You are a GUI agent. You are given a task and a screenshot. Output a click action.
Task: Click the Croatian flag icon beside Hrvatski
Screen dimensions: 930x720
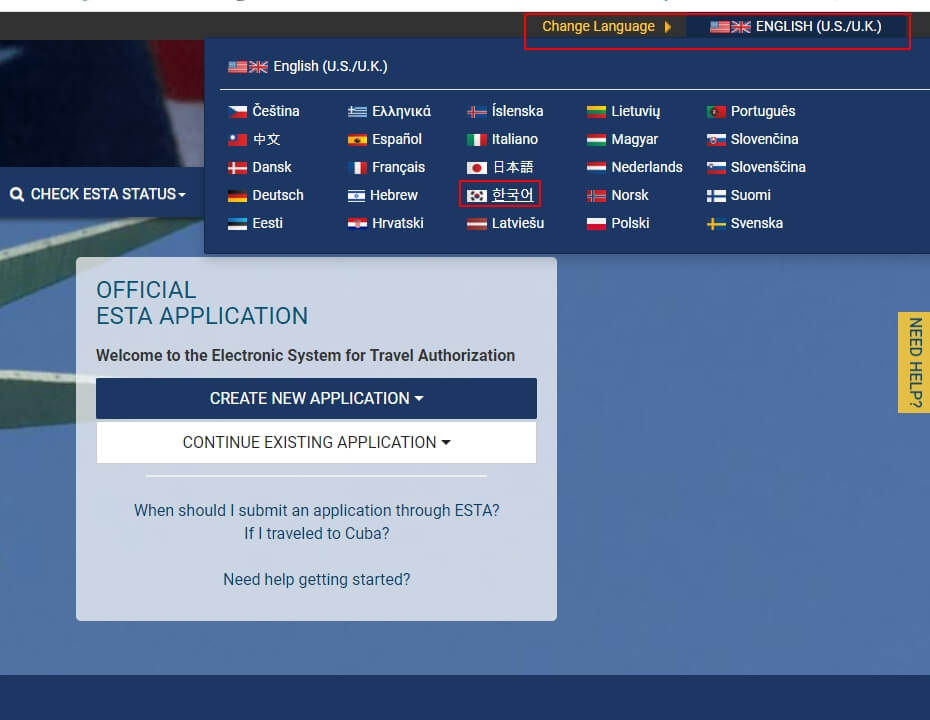click(x=357, y=224)
